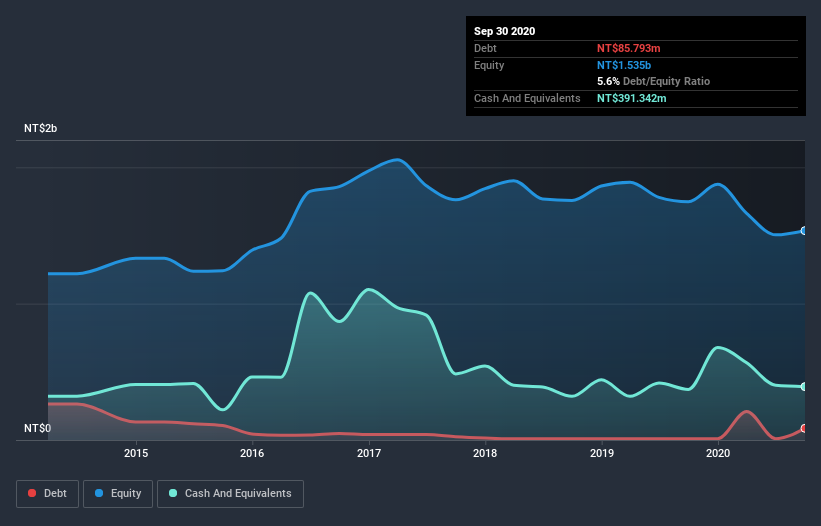Image resolution: width=821 pixels, height=526 pixels.
Task: Select the red Debt endpoint marker
Action: [x=804, y=429]
